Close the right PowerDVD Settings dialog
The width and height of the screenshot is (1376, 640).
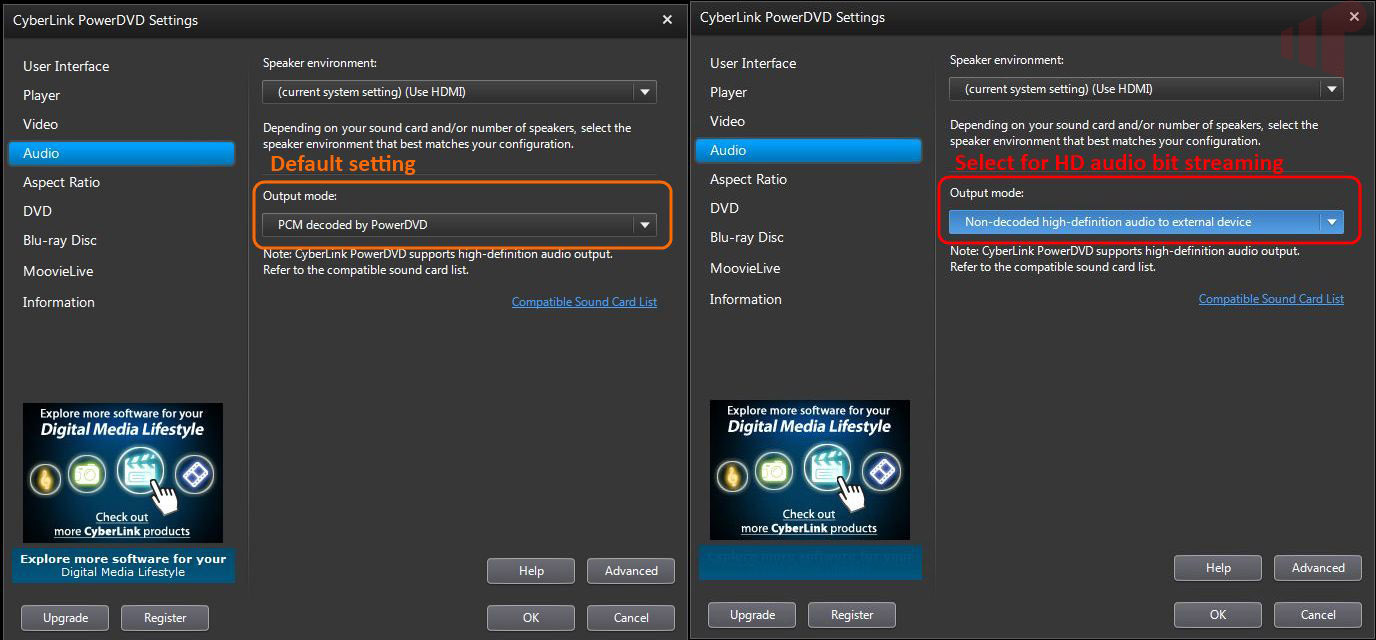point(1354,17)
